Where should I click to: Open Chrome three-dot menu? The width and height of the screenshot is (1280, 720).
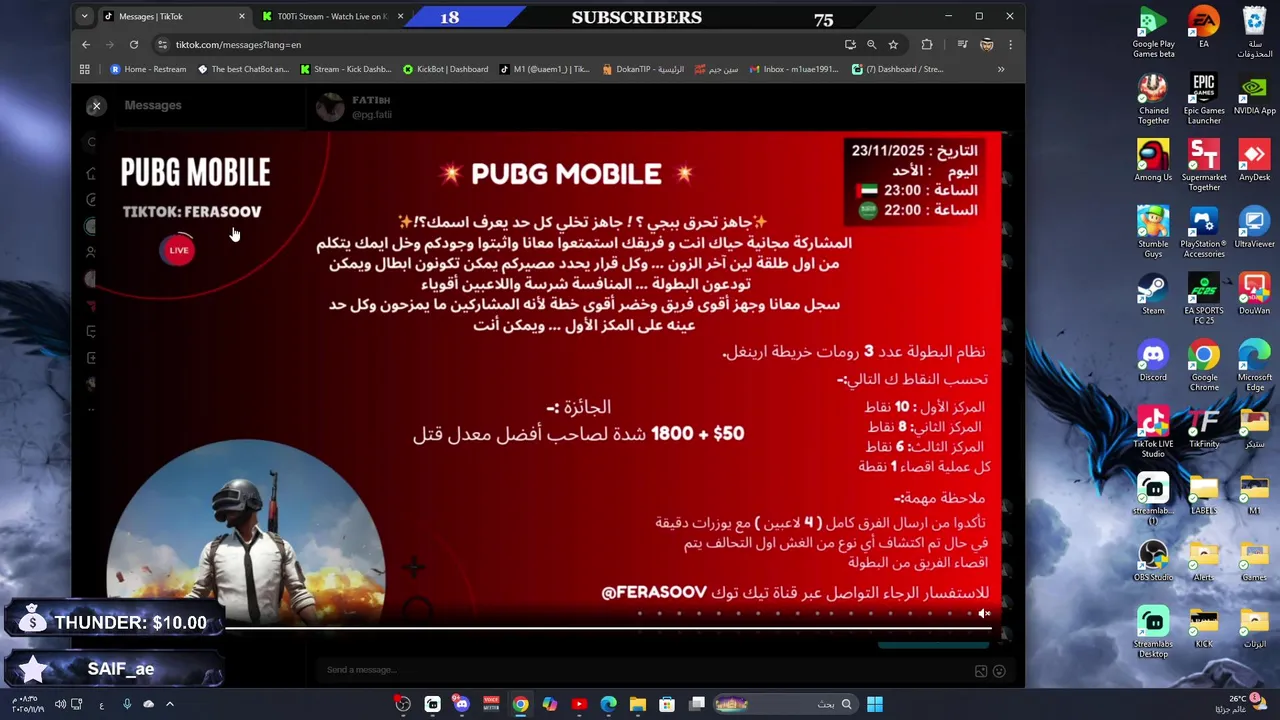[x=1010, y=44]
